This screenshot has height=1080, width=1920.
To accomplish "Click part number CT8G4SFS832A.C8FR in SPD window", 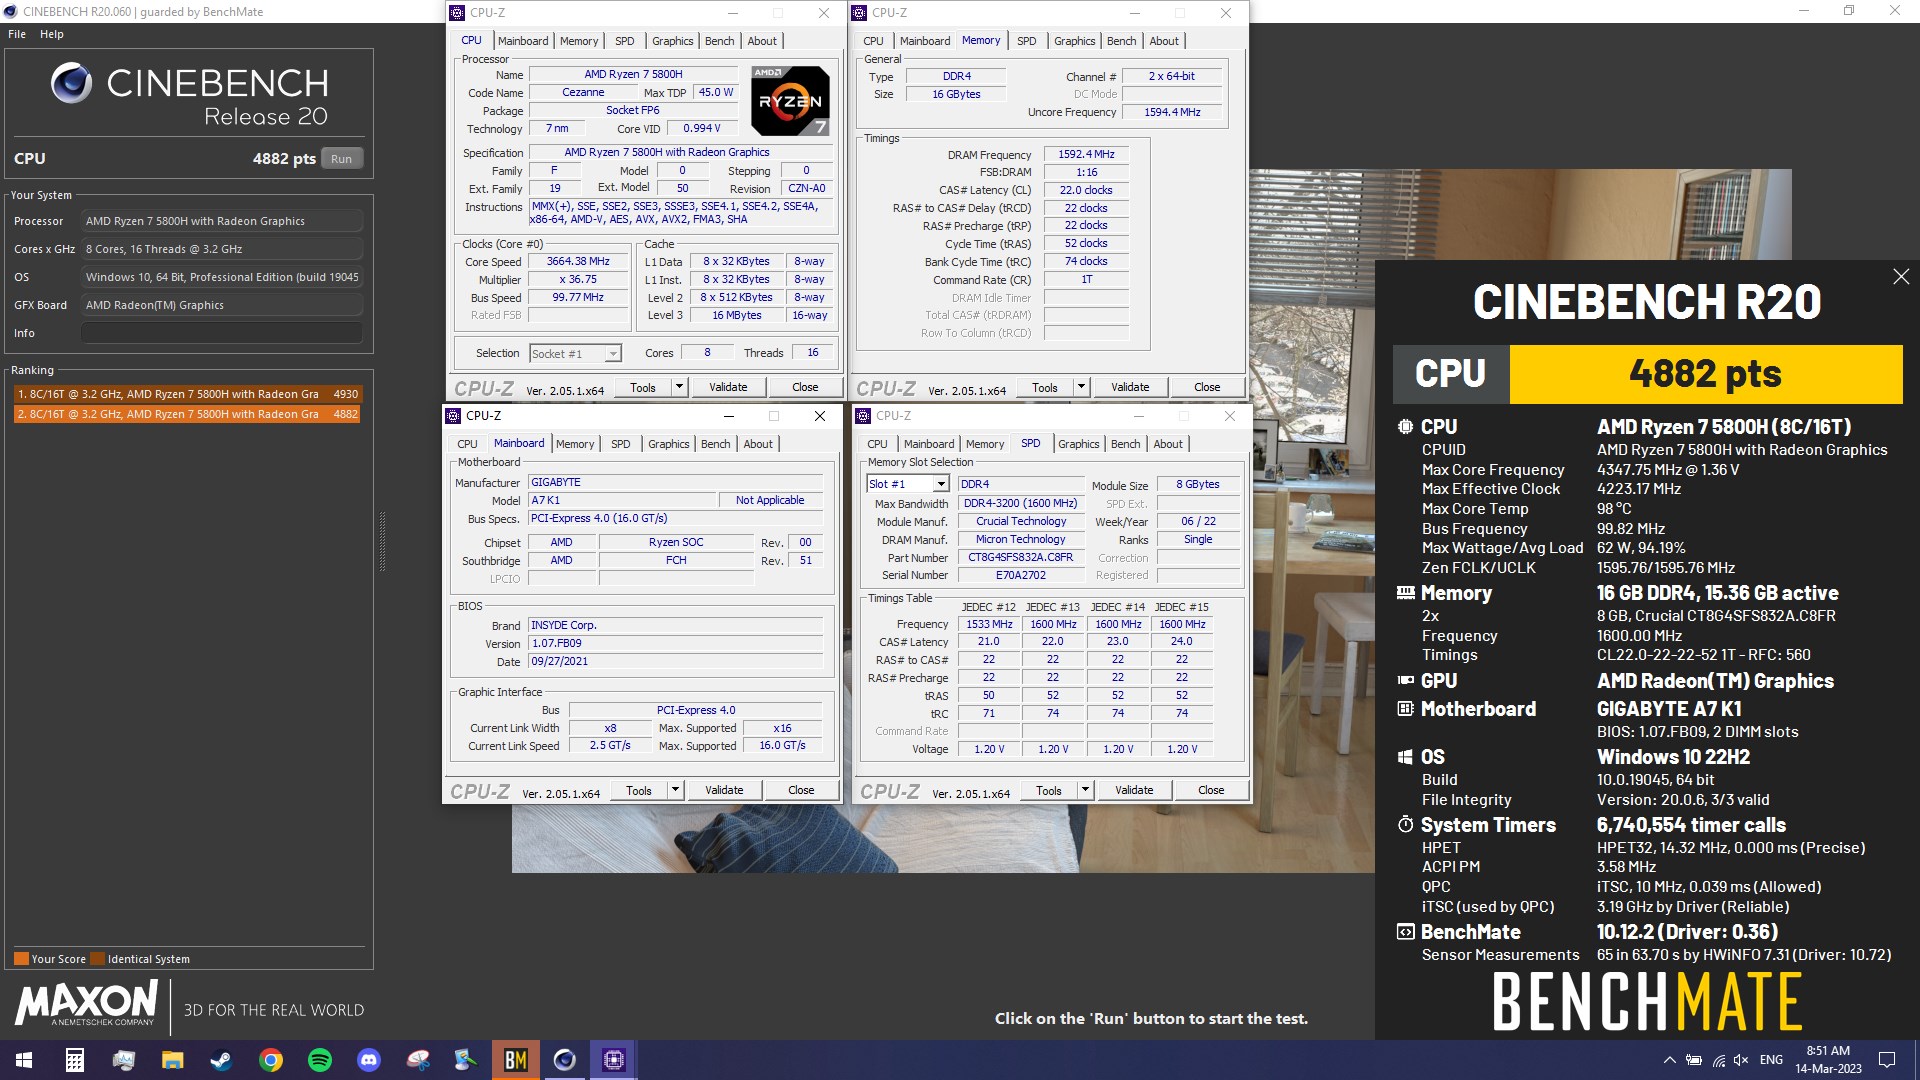I will tap(1021, 557).
